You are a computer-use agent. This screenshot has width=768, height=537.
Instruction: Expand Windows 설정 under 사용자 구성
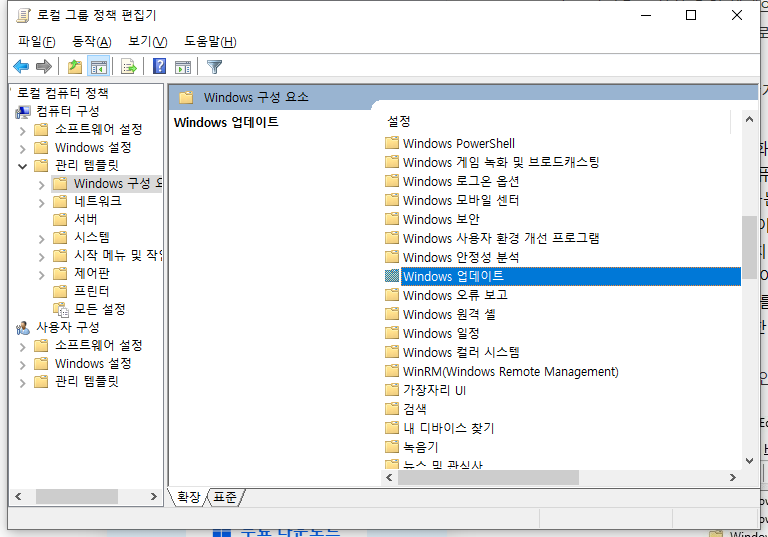[x=23, y=365]
